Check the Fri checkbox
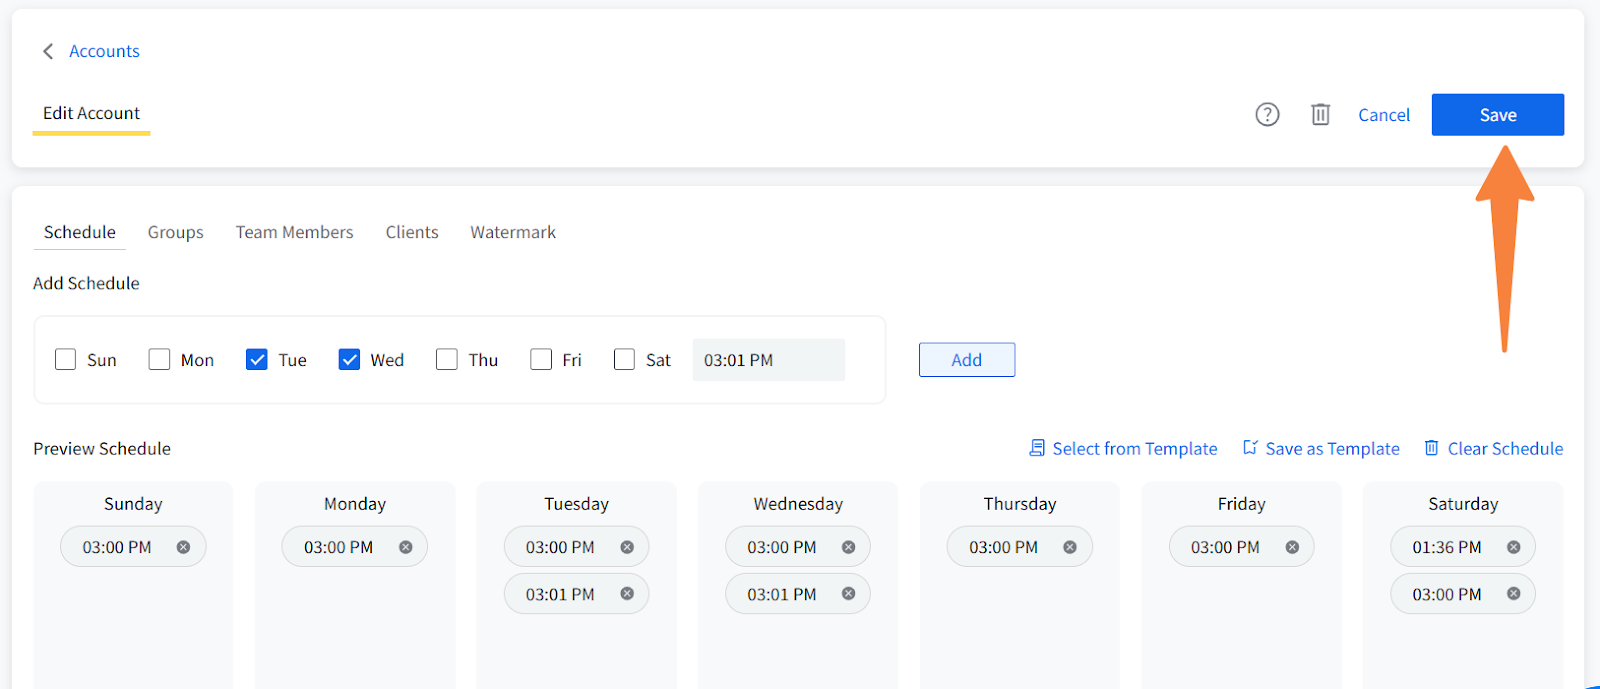This screenshot has height=689, width=1600. coord(541,360)
